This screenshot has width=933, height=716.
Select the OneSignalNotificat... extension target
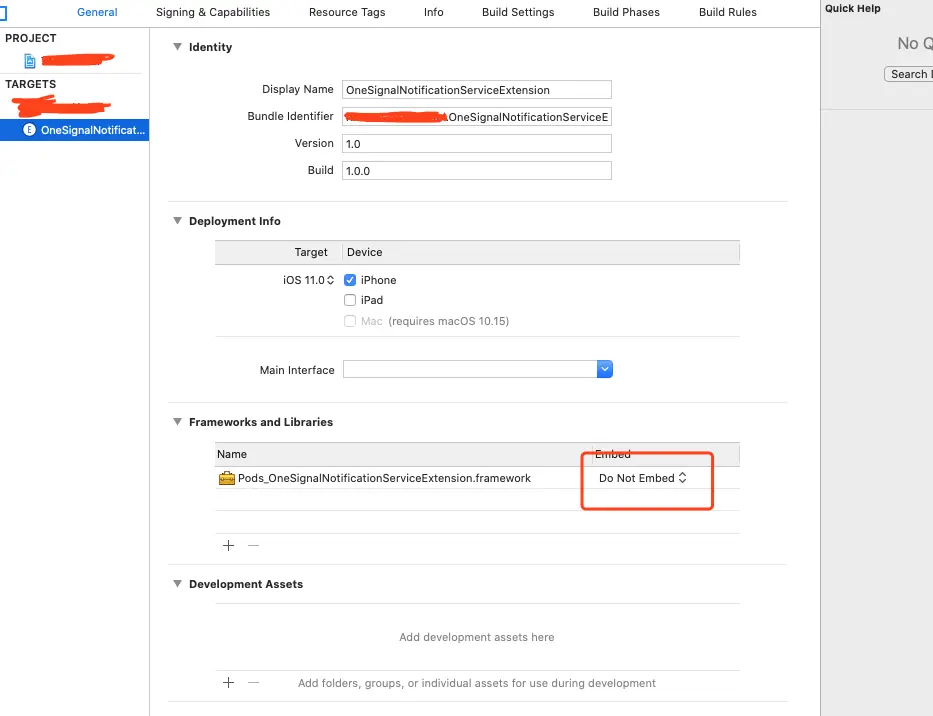point(74,130)
